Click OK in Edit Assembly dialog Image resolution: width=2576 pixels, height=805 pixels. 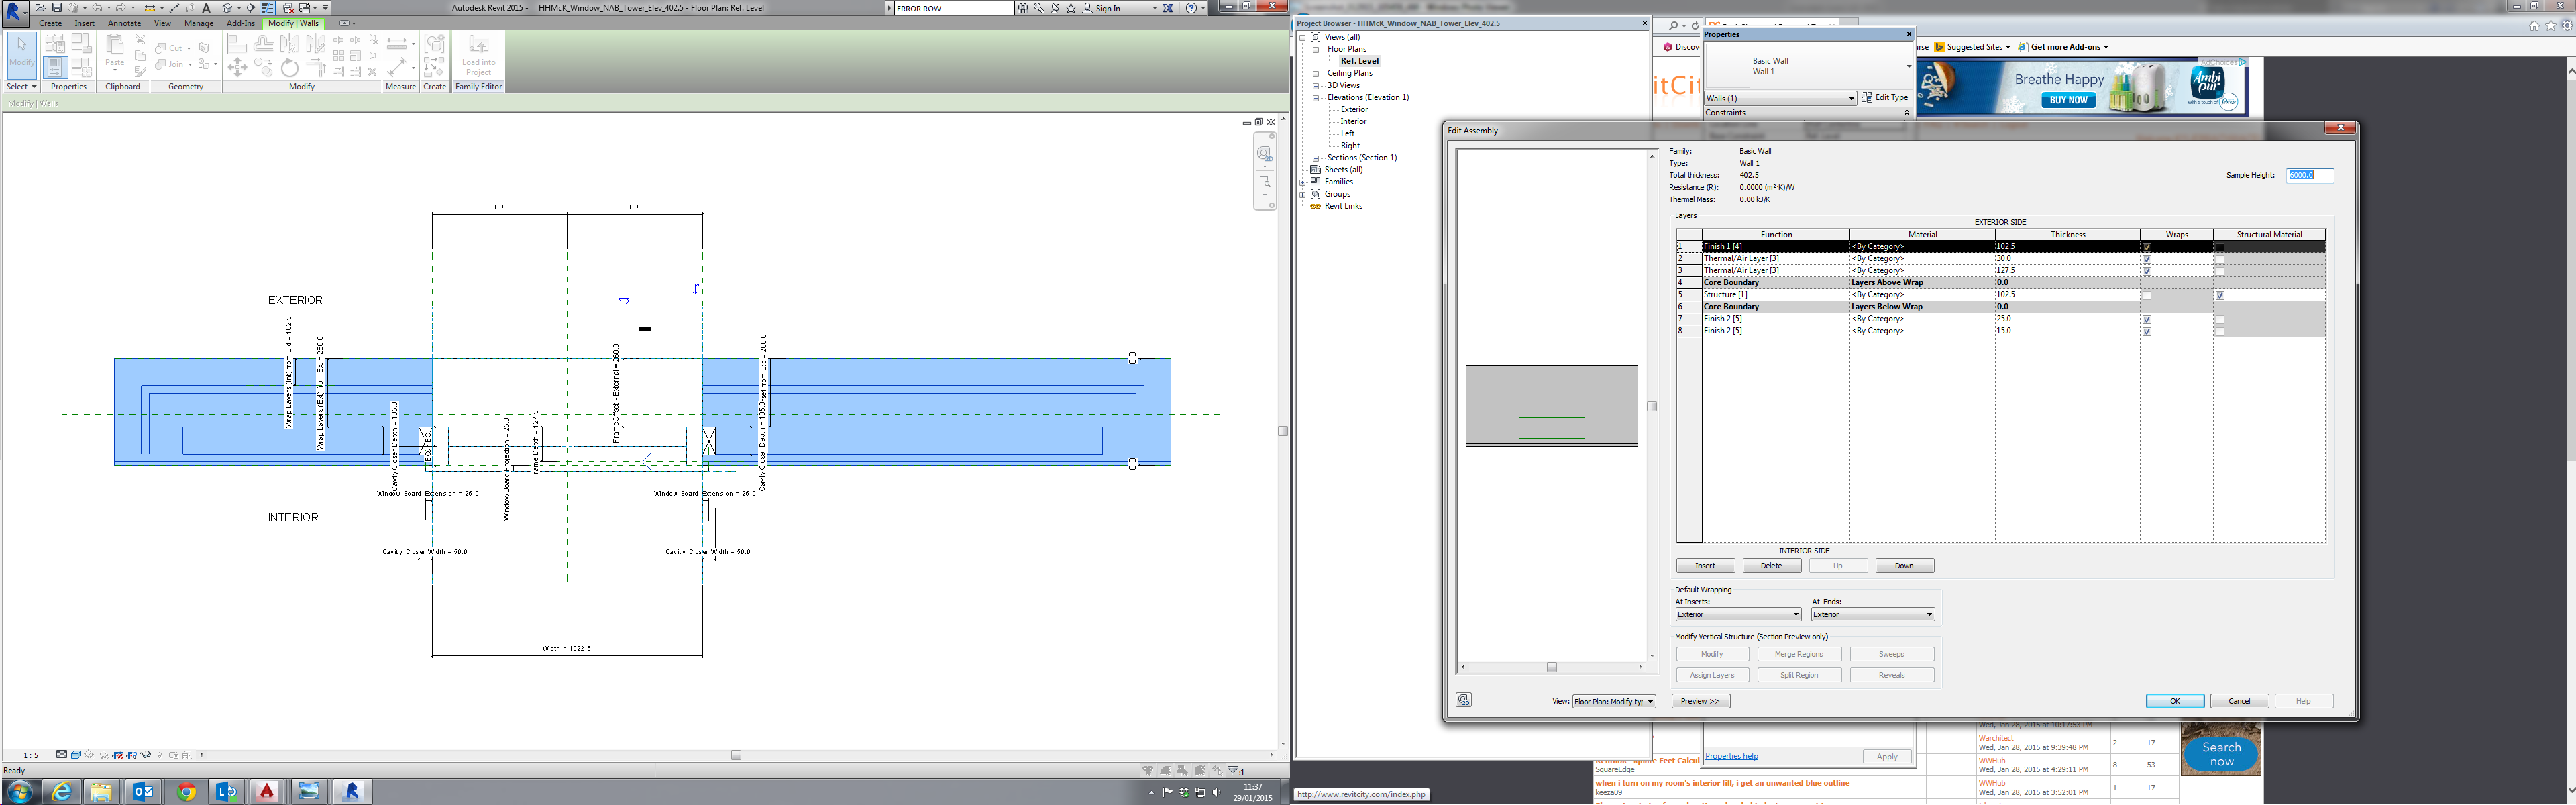tap(2174, 701)
